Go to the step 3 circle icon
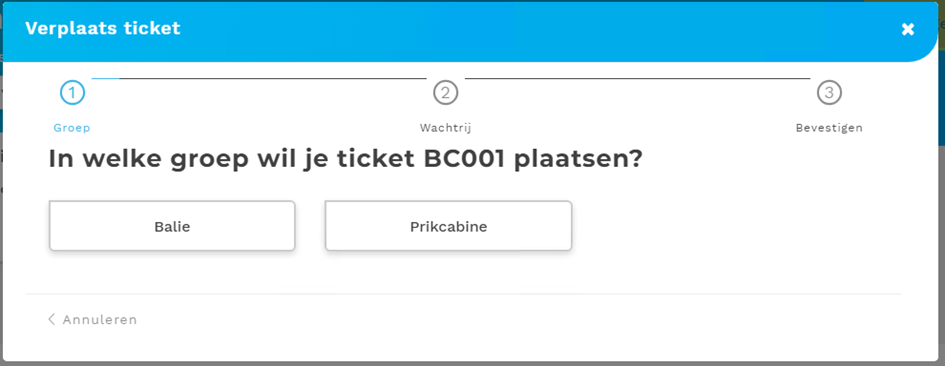The width and height of the screenshot is (945, 366). click(829, 93)
